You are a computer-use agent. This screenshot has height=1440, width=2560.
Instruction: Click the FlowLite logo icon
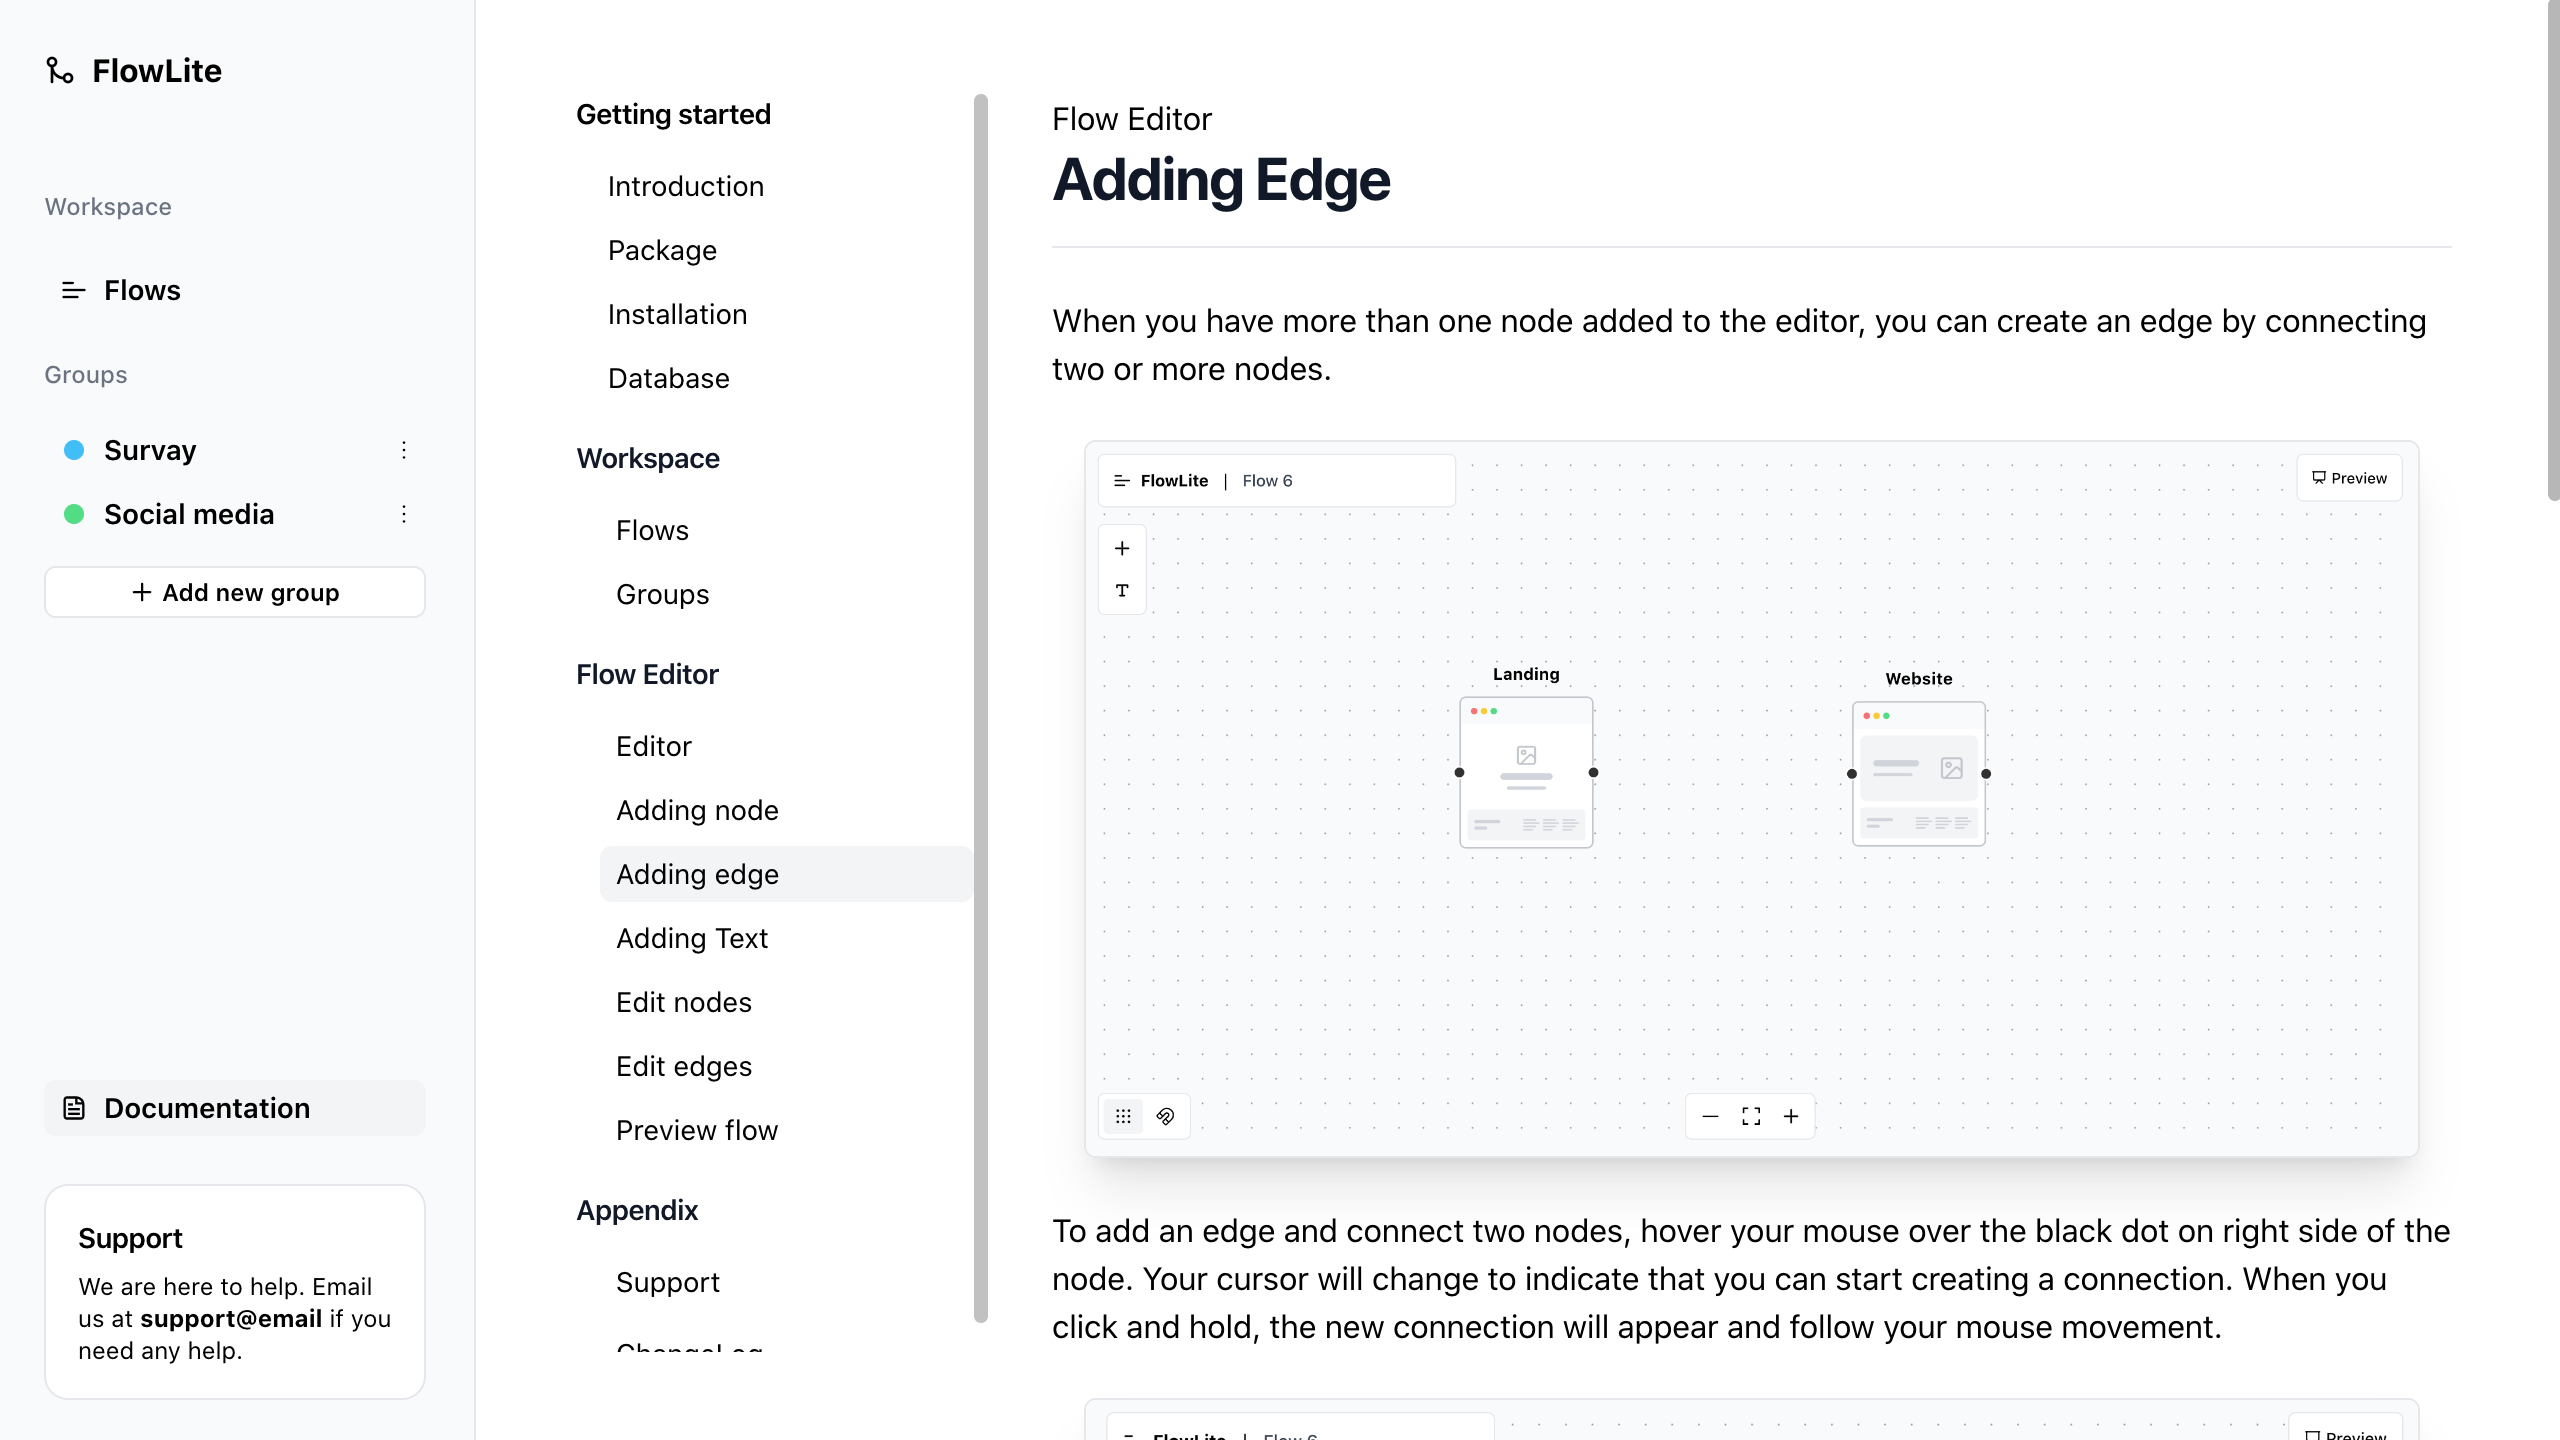(60, 70)
